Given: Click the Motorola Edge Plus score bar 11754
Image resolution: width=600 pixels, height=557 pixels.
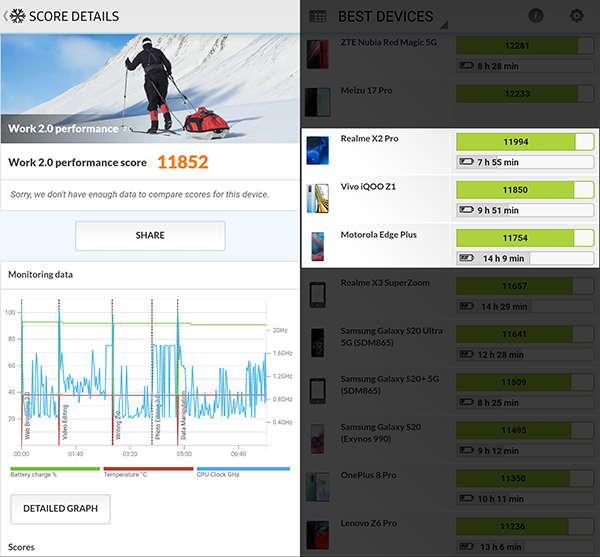Looking at the screenshot, I should tap(525, 238).
